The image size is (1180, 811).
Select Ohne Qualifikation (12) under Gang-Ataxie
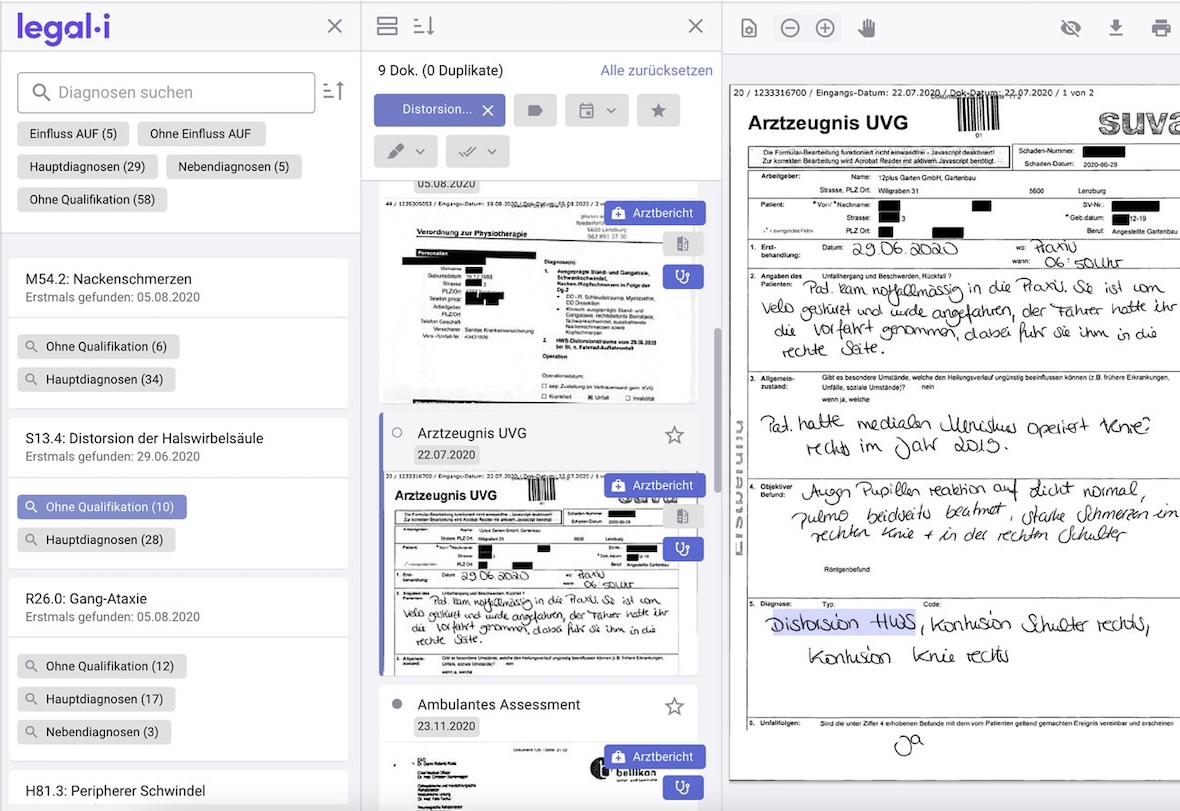[102, 667]
